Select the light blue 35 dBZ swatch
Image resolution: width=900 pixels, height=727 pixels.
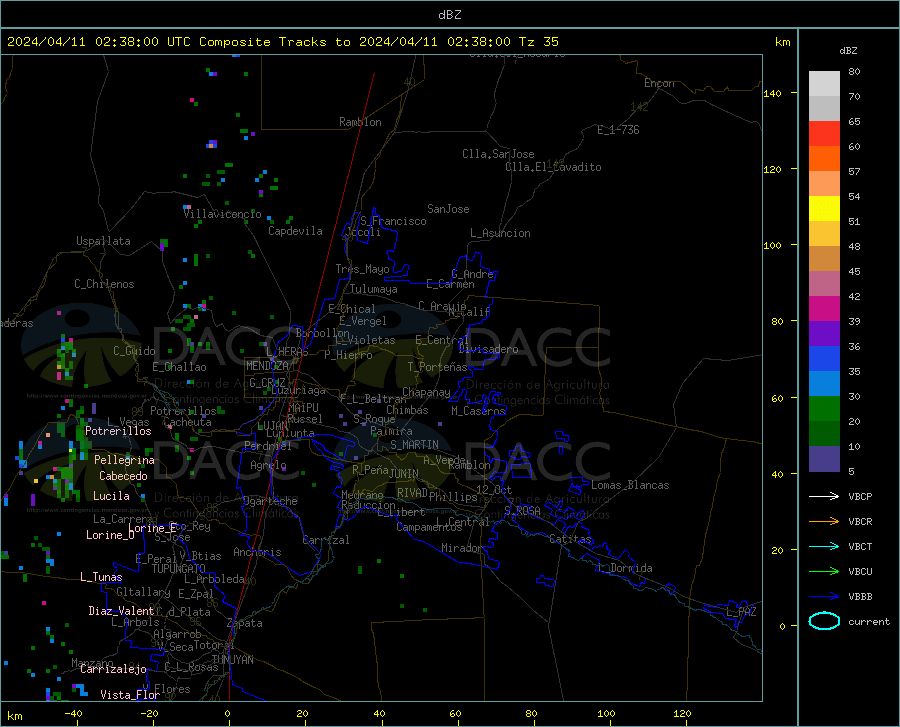click(x=824, y=384)
